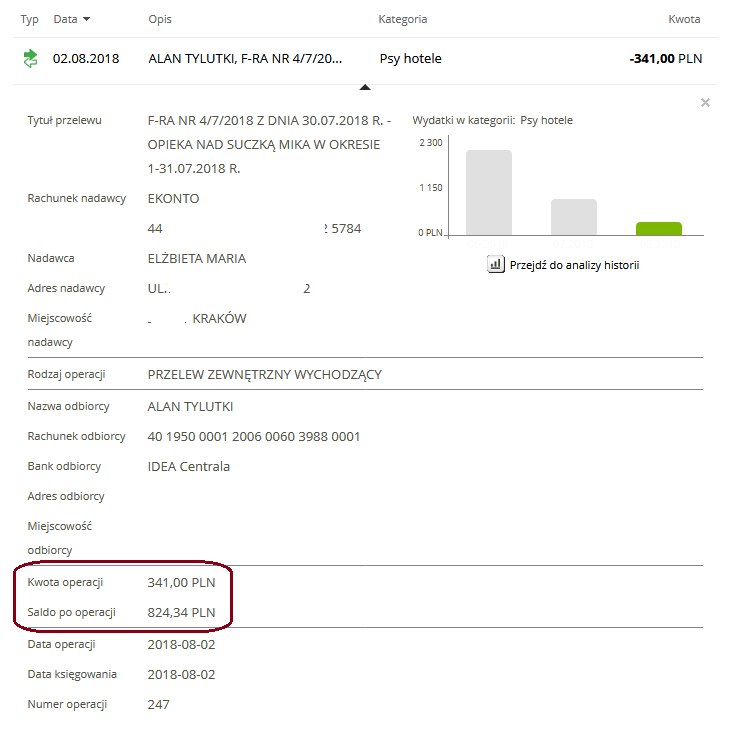Click the operation number 247
This screenshot has width=753, height=729.
point(158,704)
